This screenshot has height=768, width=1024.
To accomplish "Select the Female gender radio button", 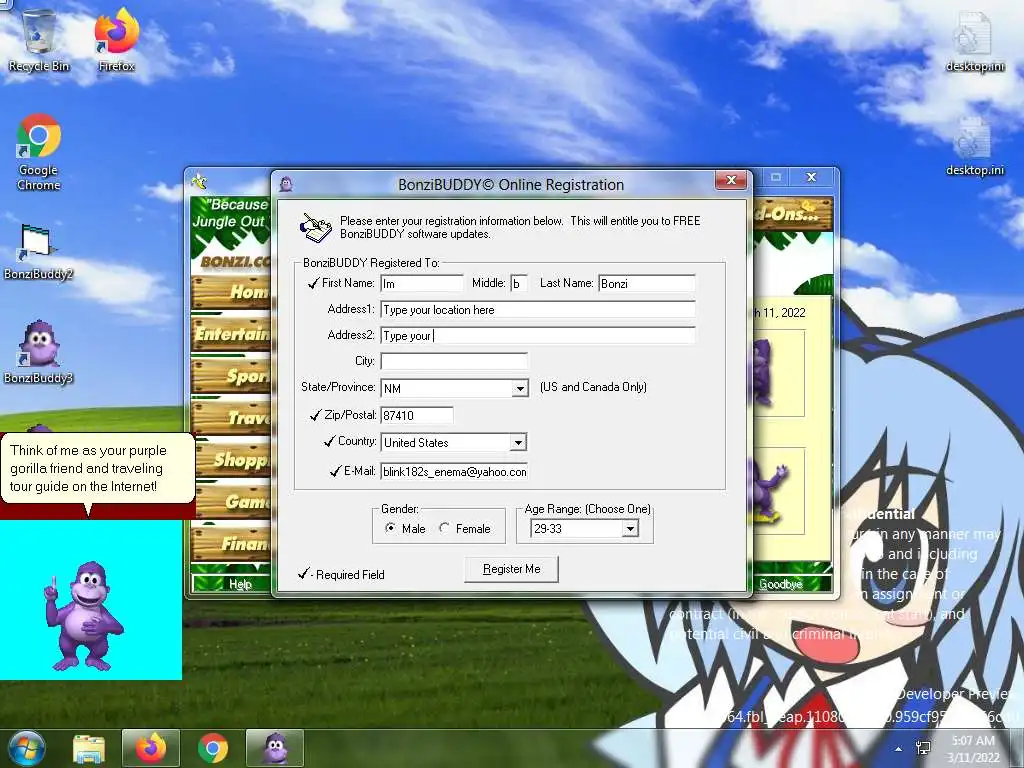I will tap(444, 528).
